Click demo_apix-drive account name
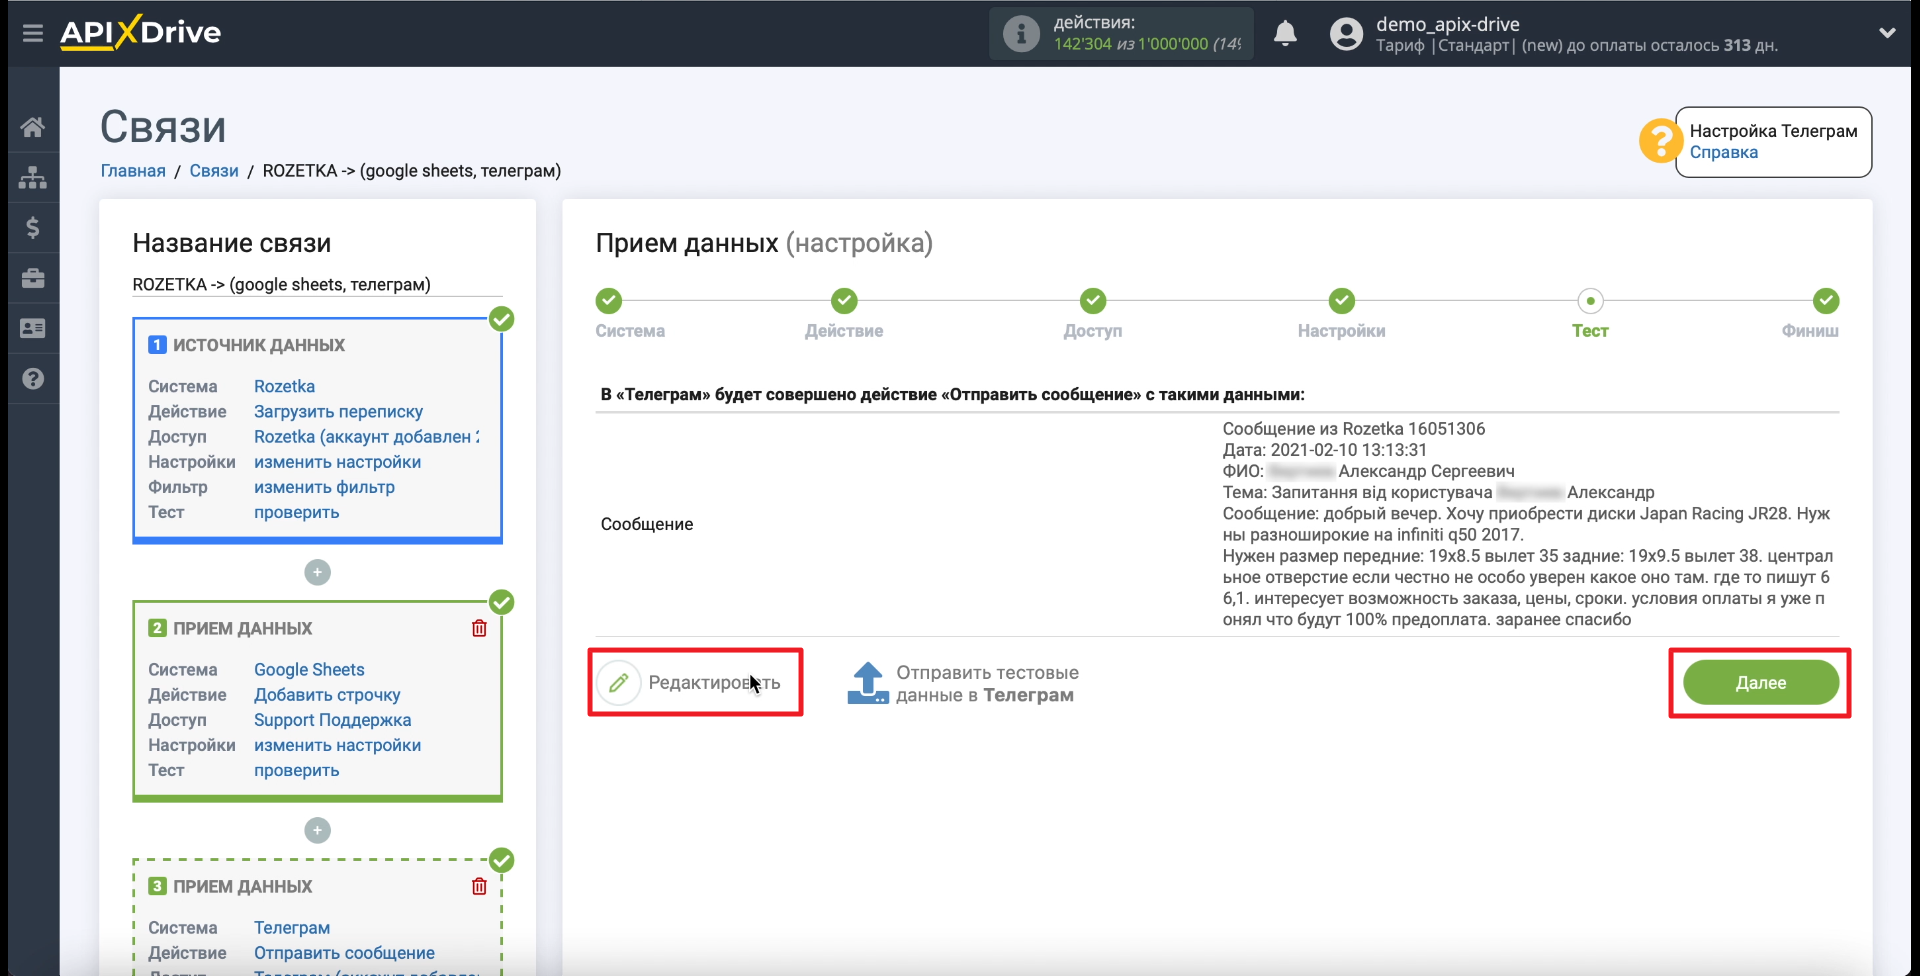The height and width of the screenshot is (976, 1920). click(1447, 24)
